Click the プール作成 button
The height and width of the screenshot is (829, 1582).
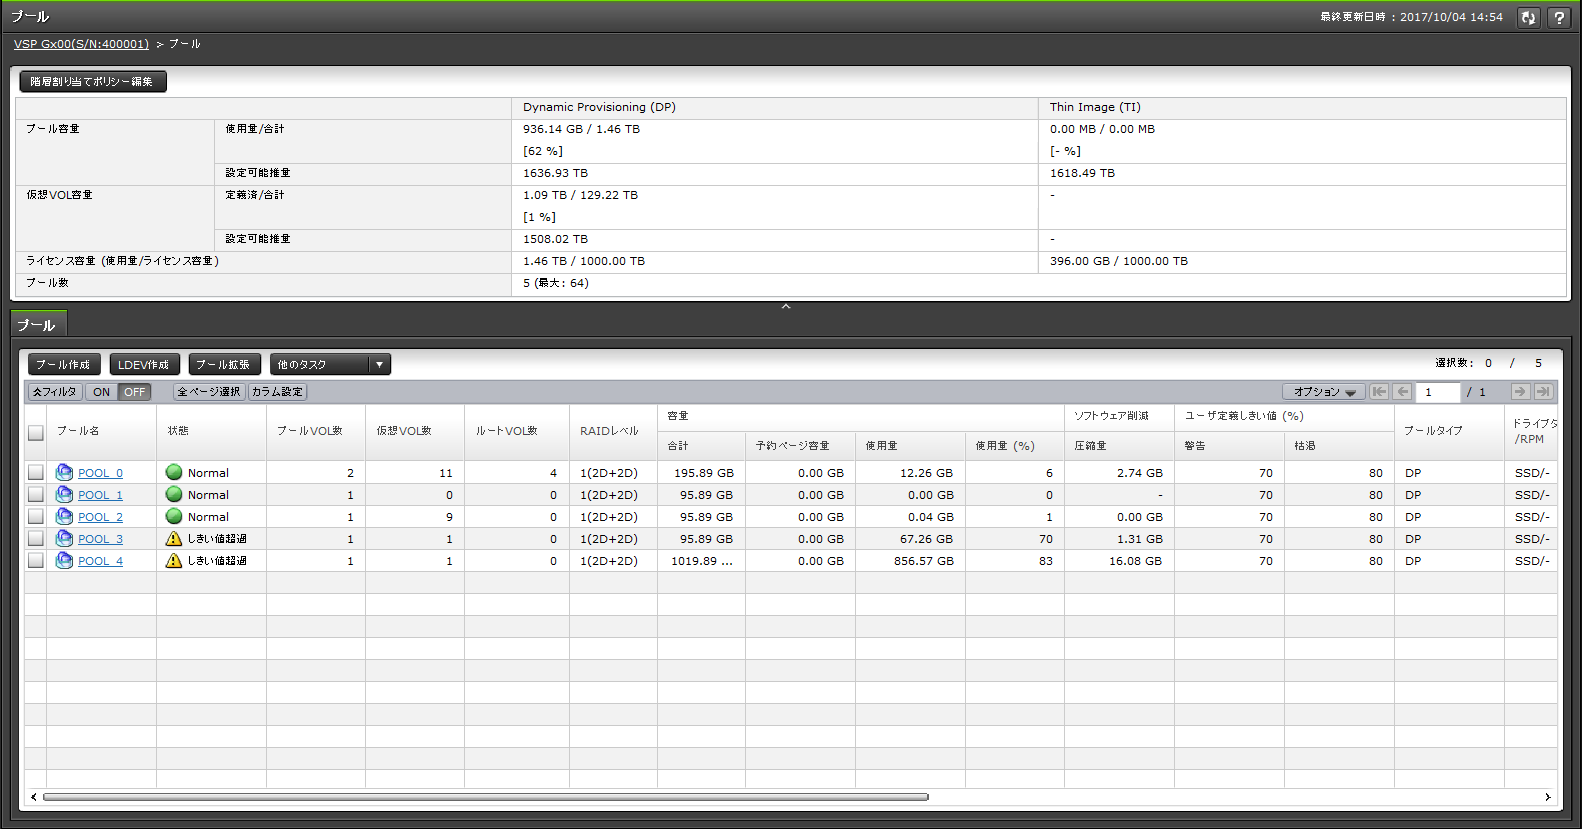coord(64,365)
